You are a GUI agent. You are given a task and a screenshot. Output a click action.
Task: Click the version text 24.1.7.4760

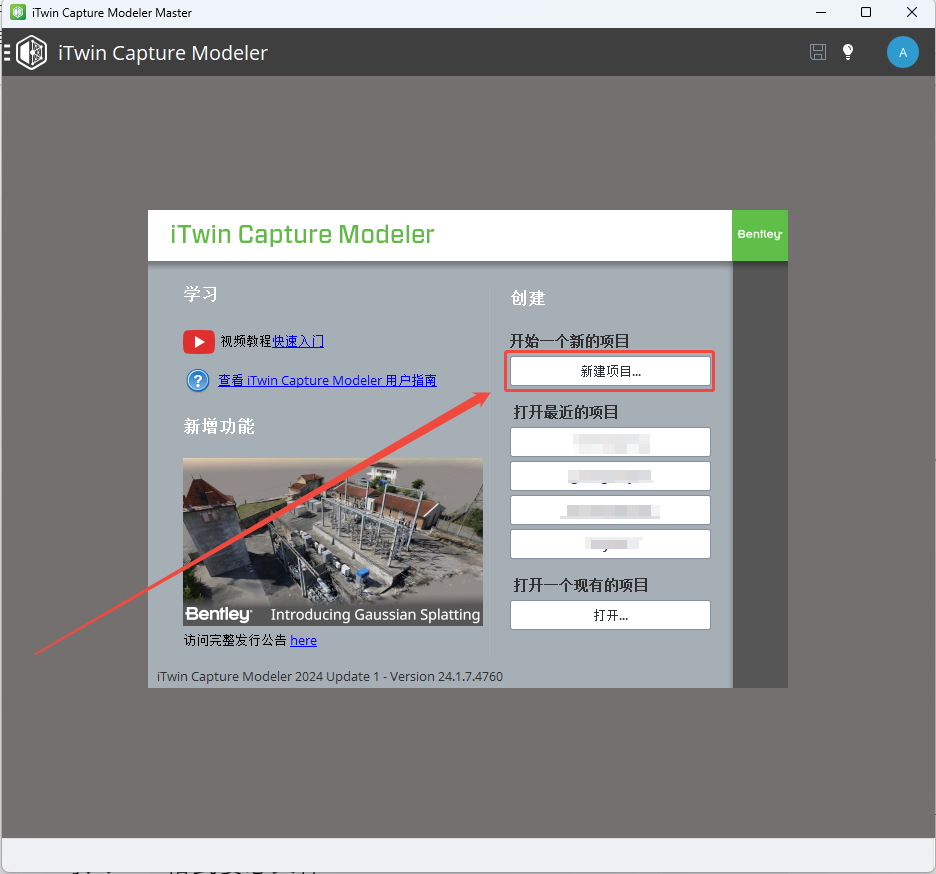click(x=470, y=677)
